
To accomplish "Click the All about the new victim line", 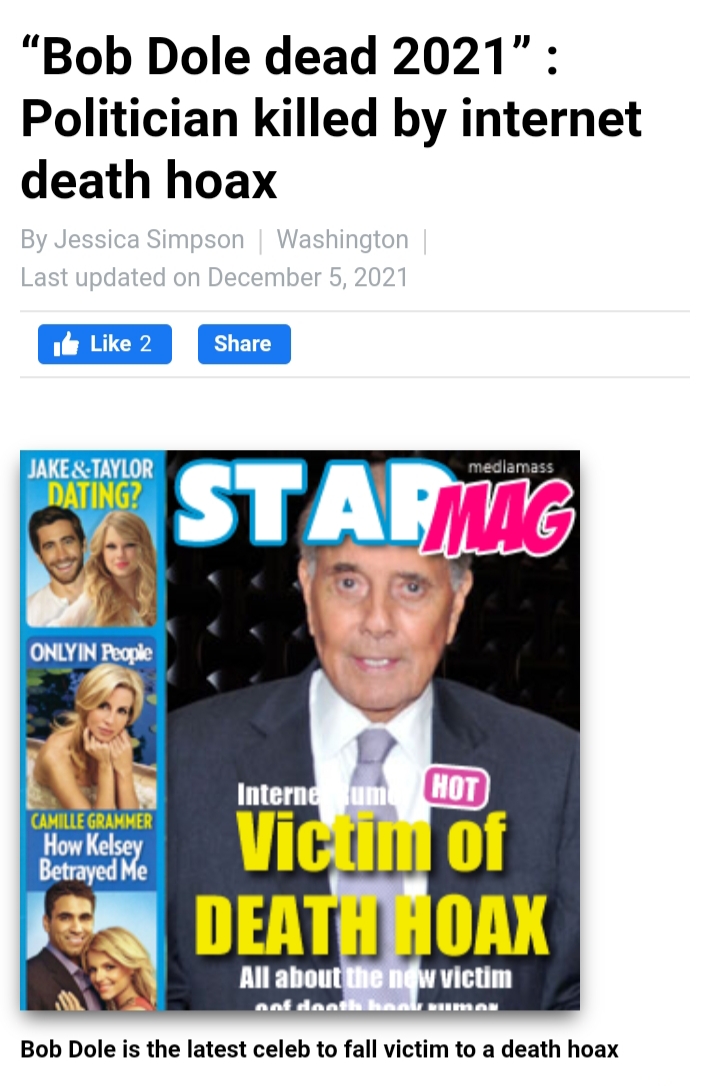I will pos(376,978).
